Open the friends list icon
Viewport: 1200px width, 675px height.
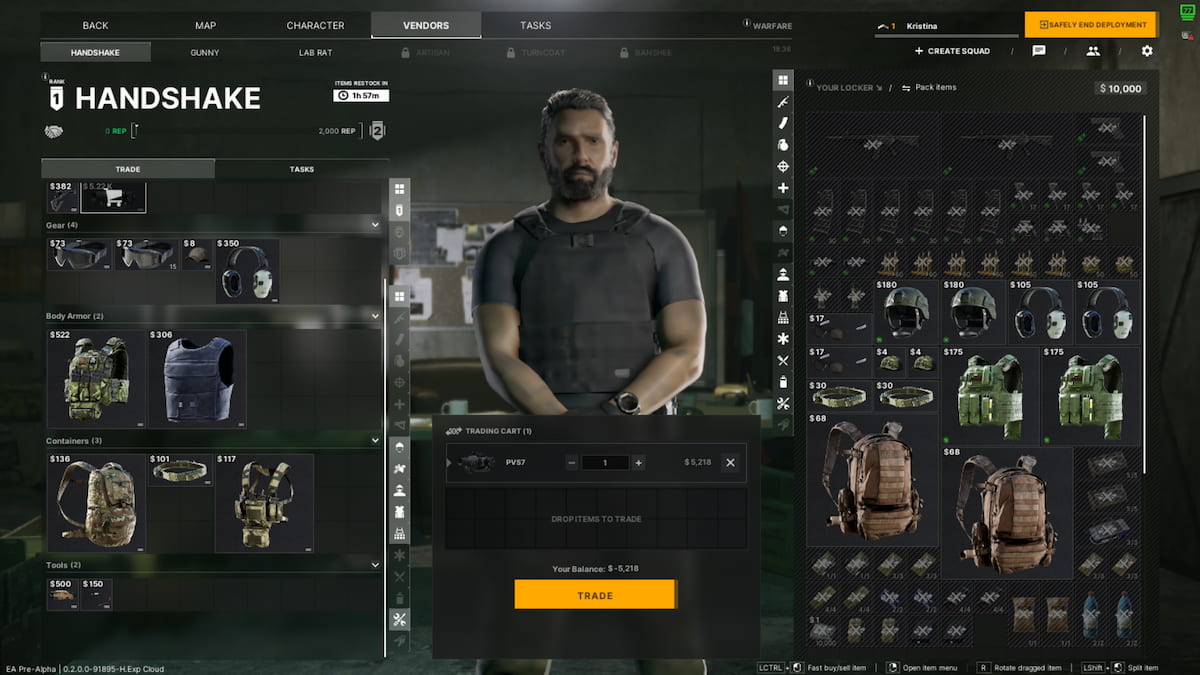tap(1093, 51)
